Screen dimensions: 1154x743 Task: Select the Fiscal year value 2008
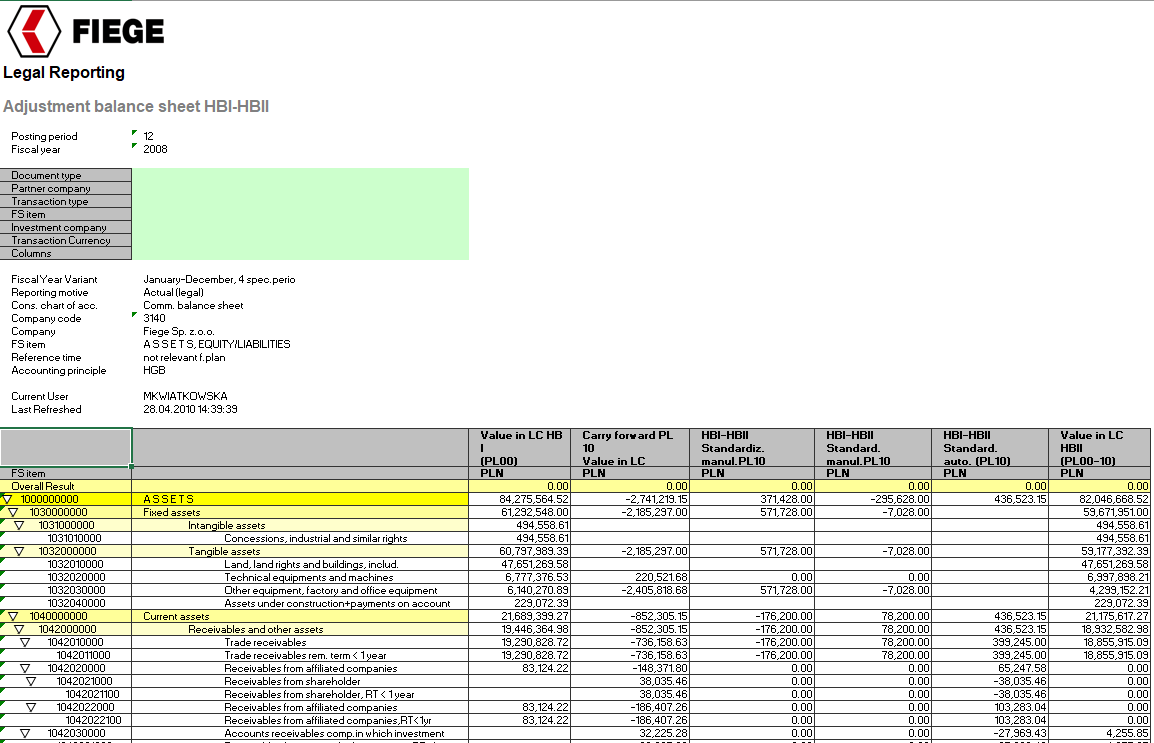pos(155,149)
